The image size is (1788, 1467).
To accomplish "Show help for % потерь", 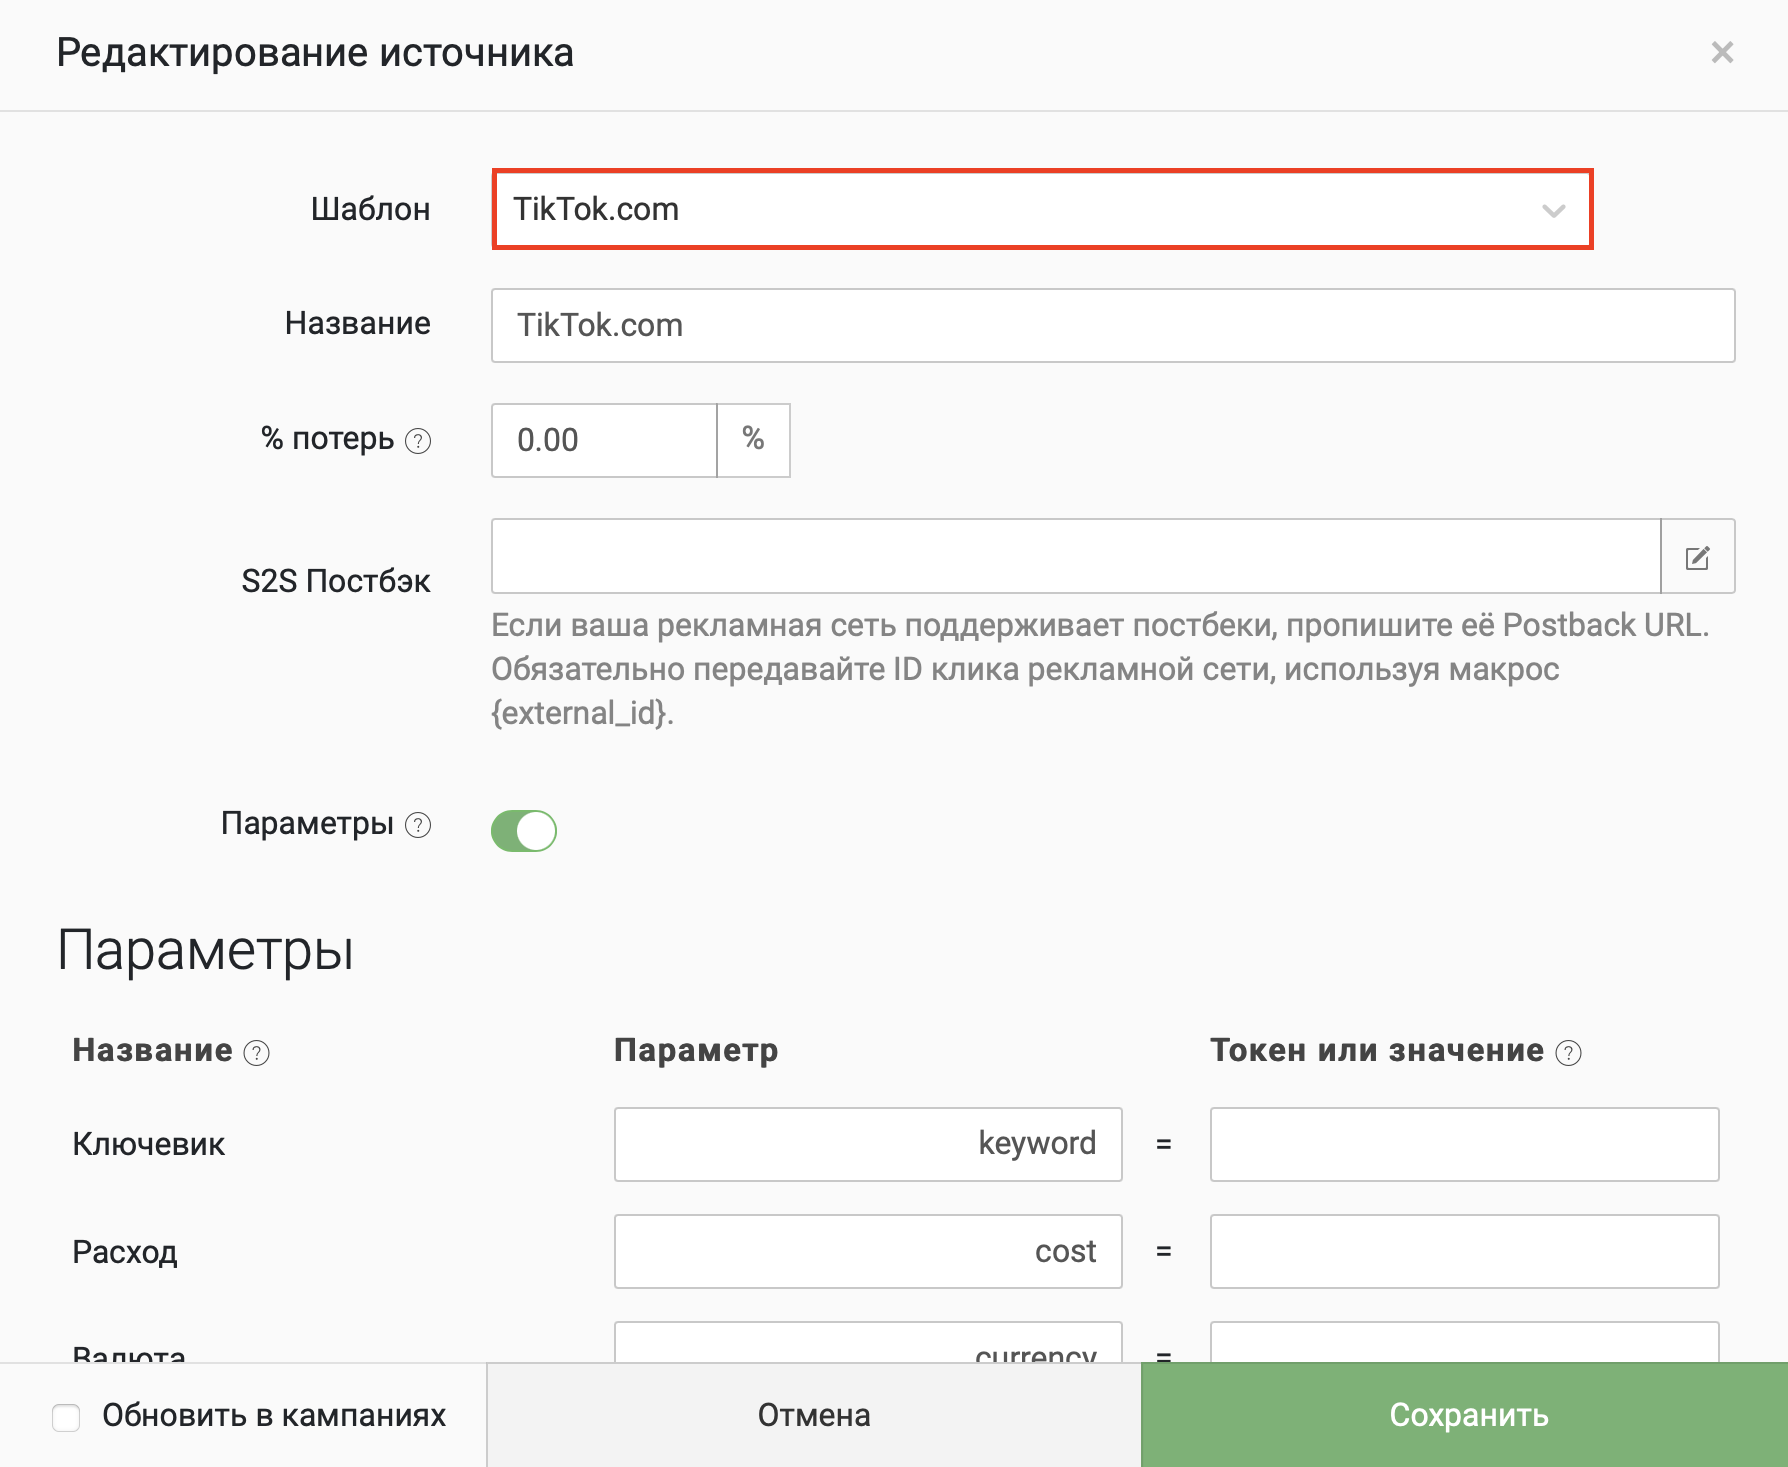I will [x=418, y=441].
